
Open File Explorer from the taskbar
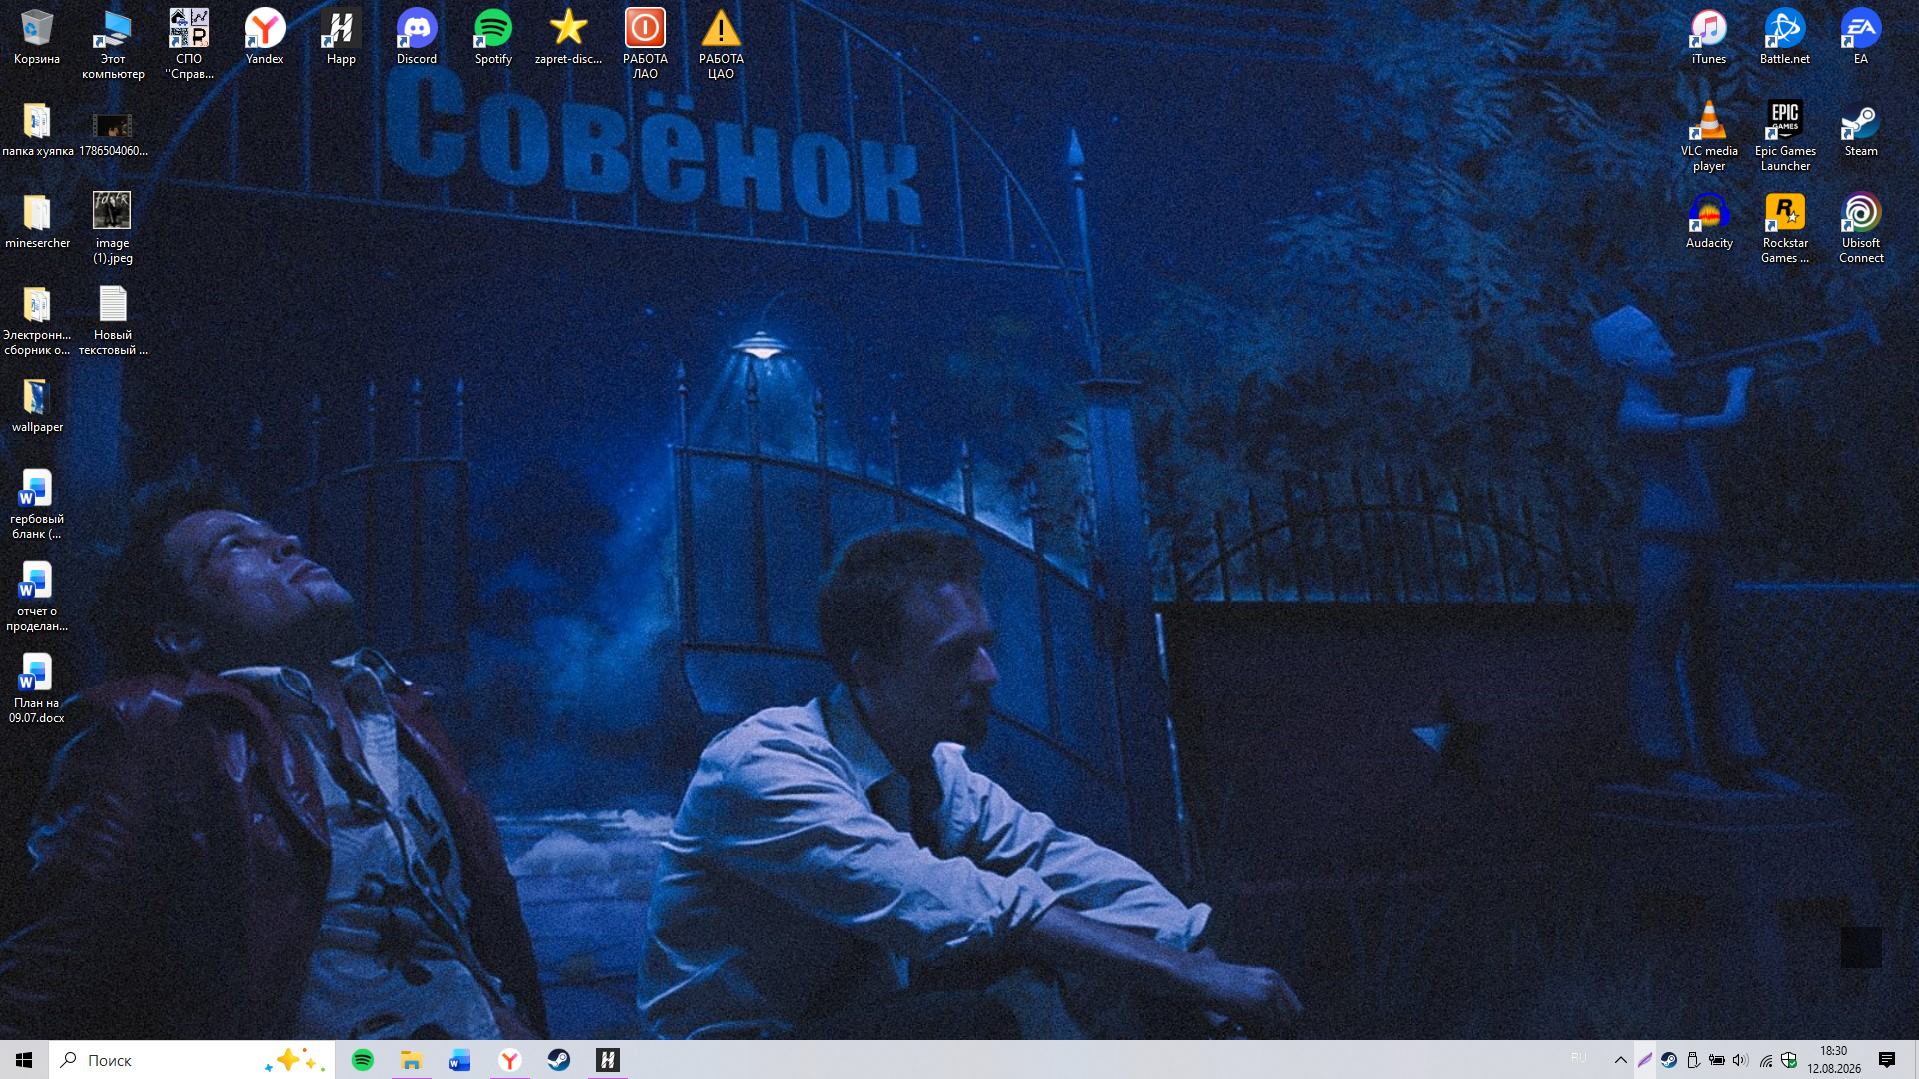411,1060
